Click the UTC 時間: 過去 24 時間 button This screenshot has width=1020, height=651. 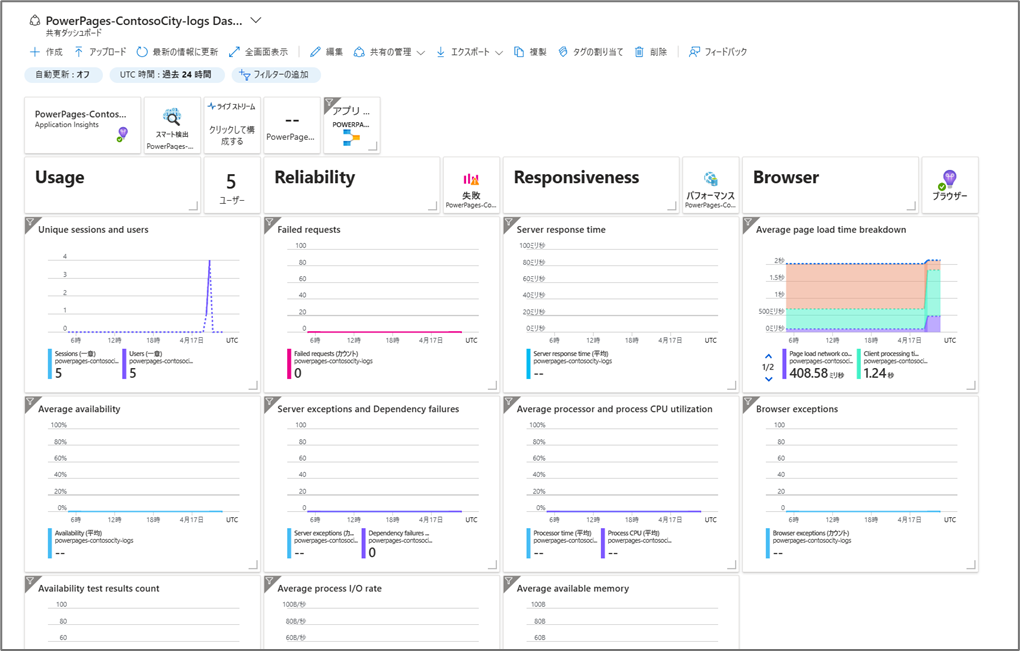coord(167,75)
